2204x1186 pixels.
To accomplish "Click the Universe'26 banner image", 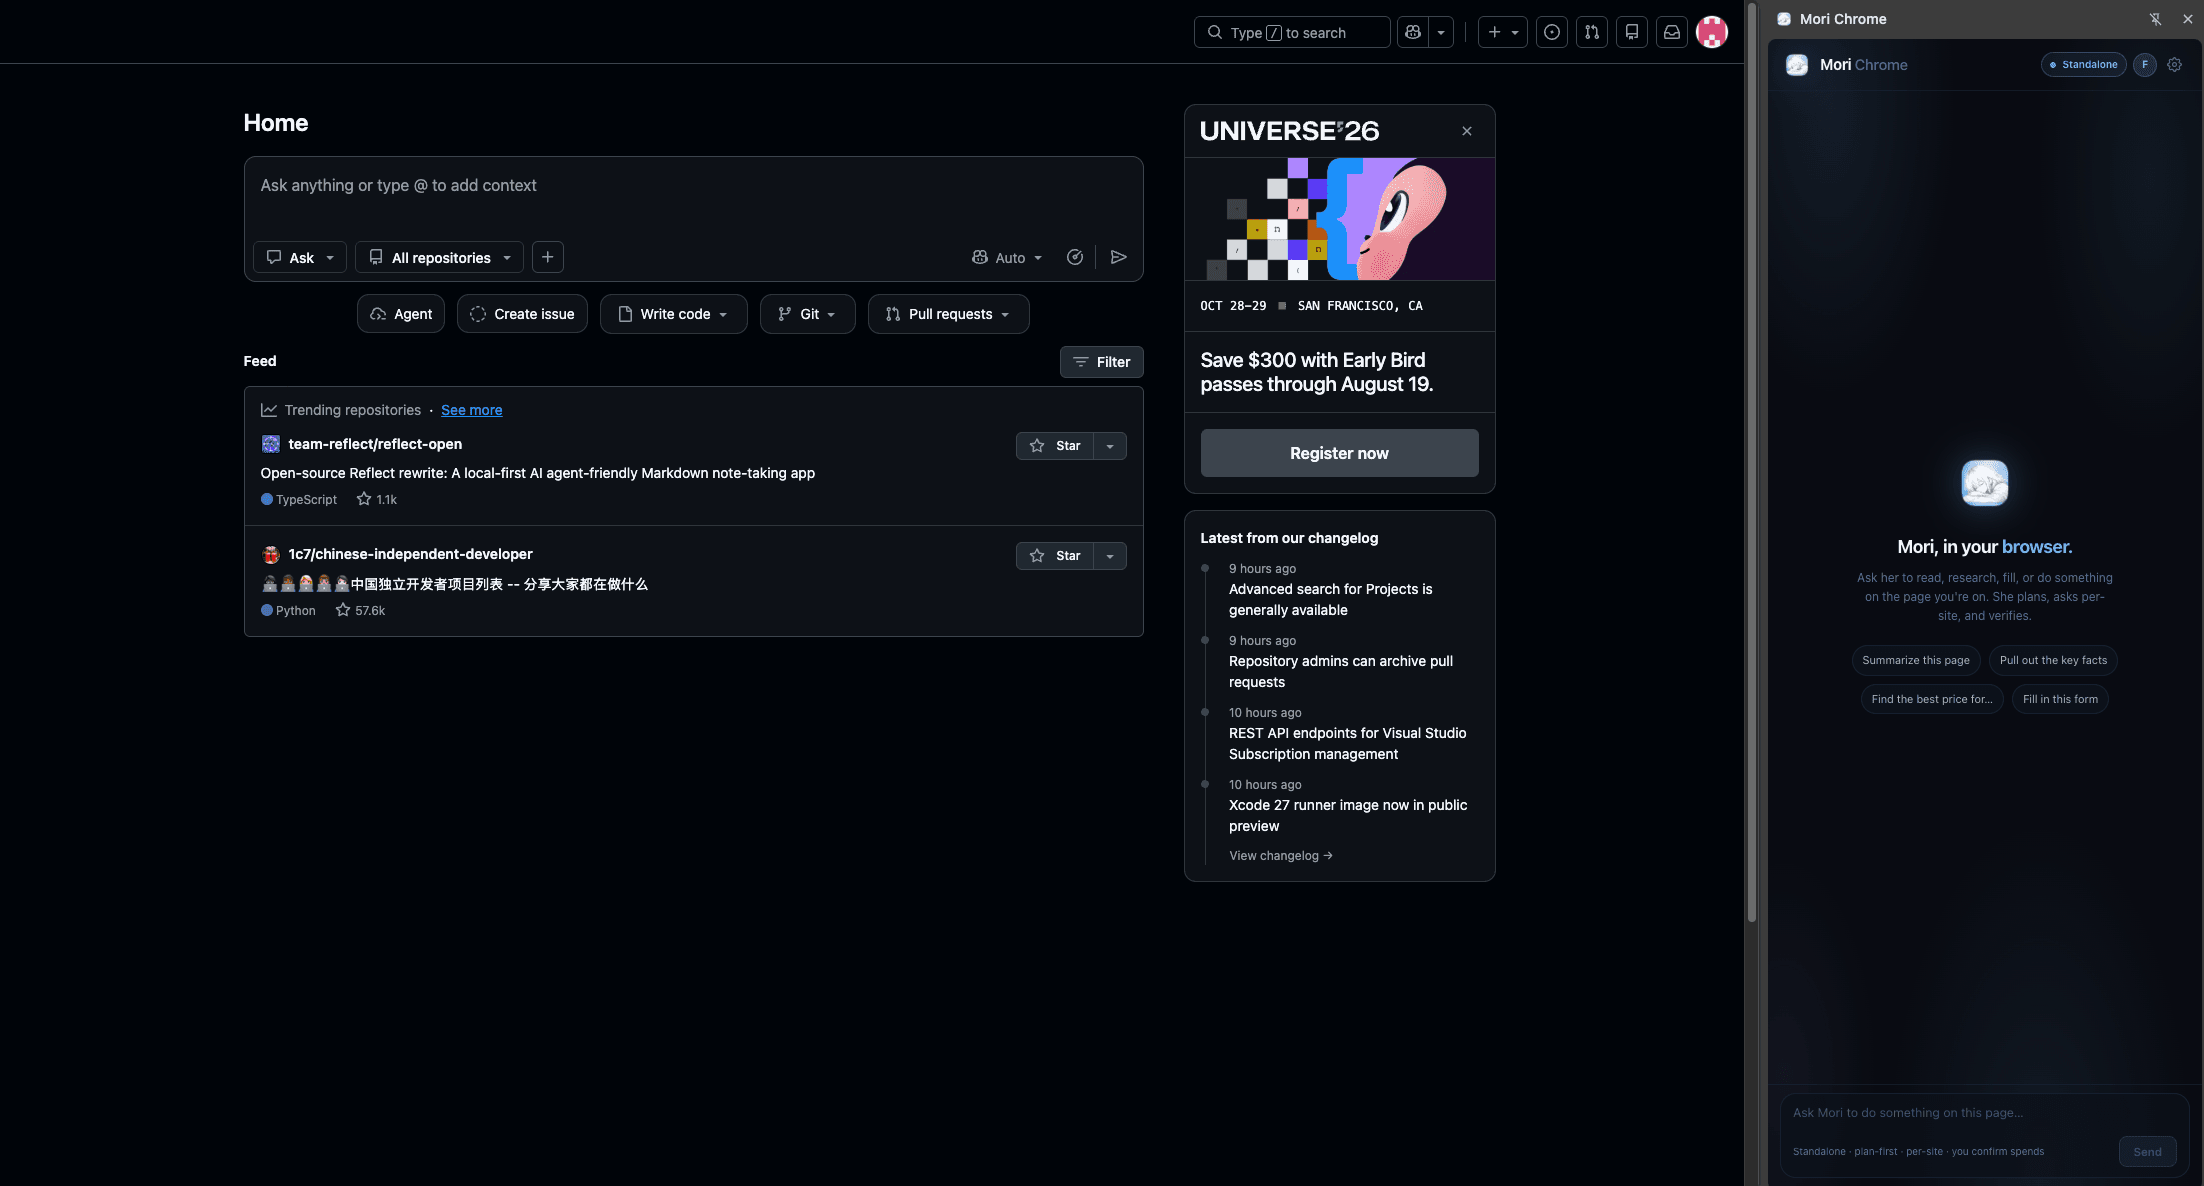I will (x=1340, y=219).
